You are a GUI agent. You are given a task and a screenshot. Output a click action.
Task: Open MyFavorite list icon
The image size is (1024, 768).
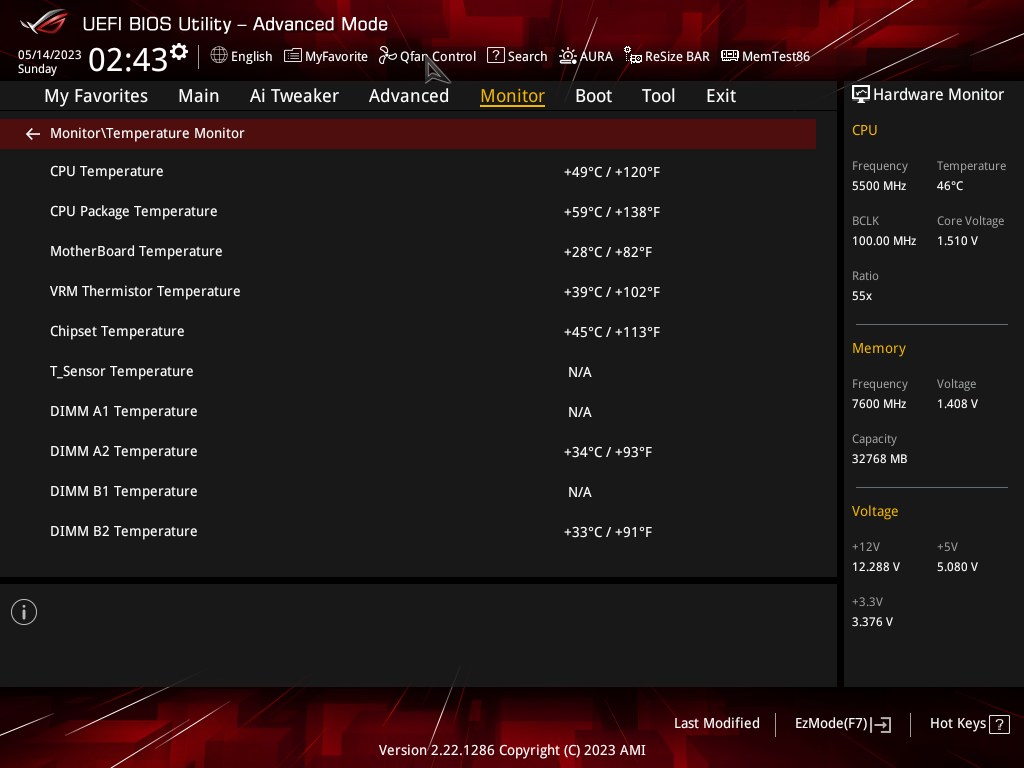(x=293, y=56)
